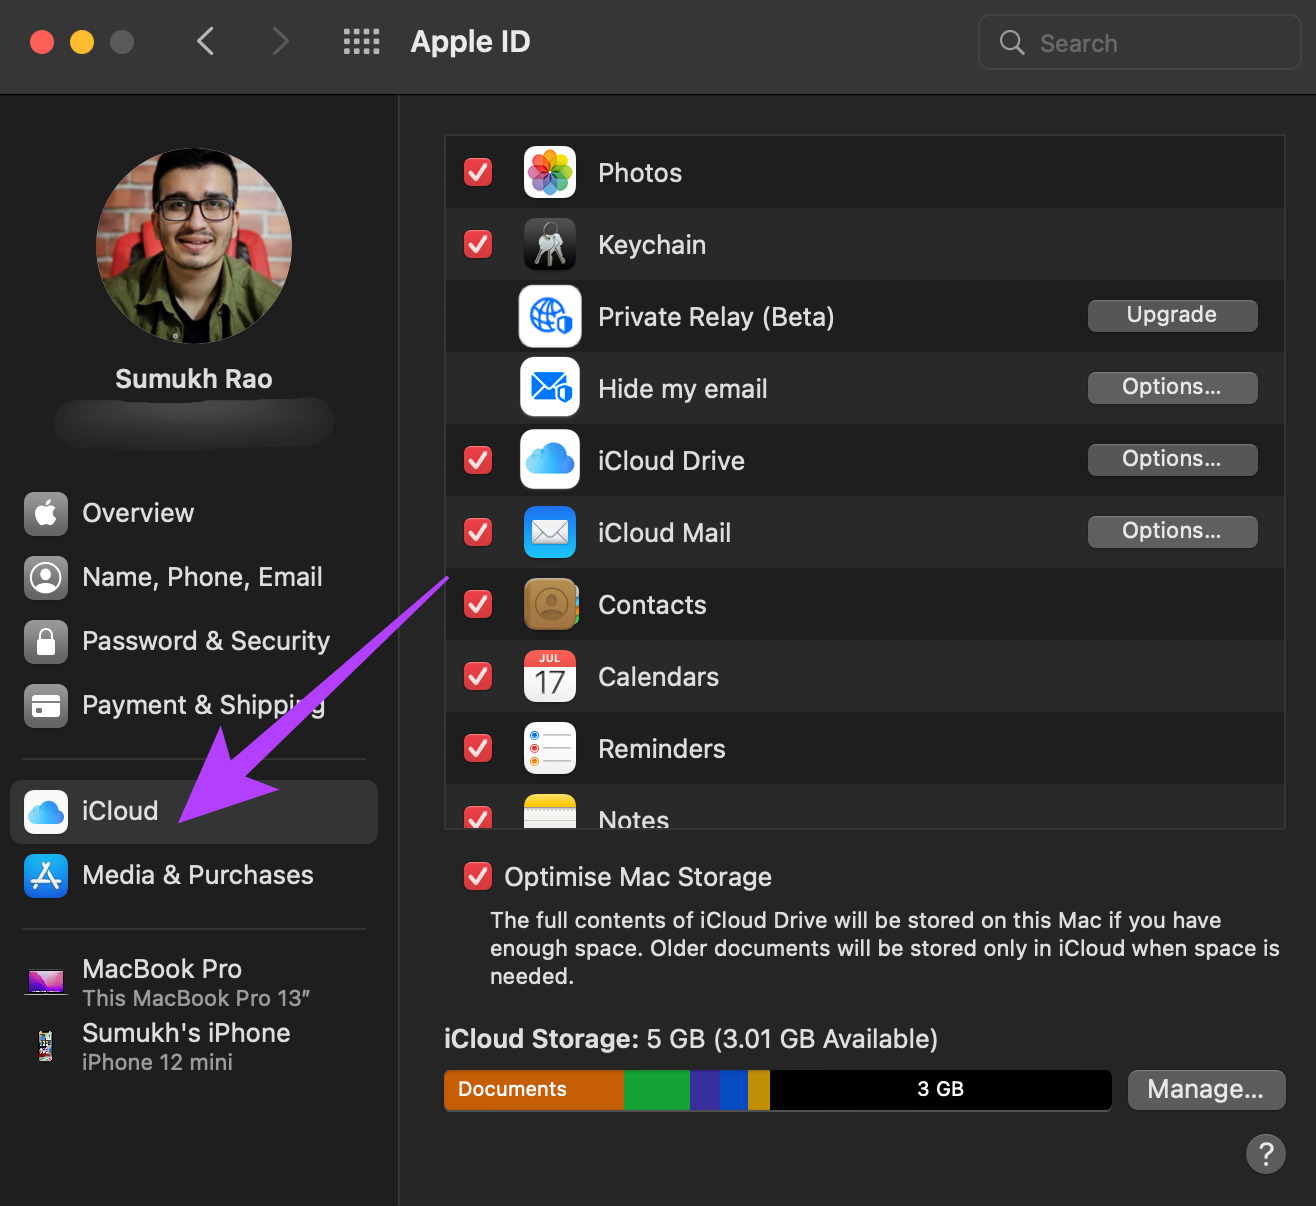Uncheck the Photos checkbox
This screenshot has height=1206, width=1316.
[x=478, y=172]
